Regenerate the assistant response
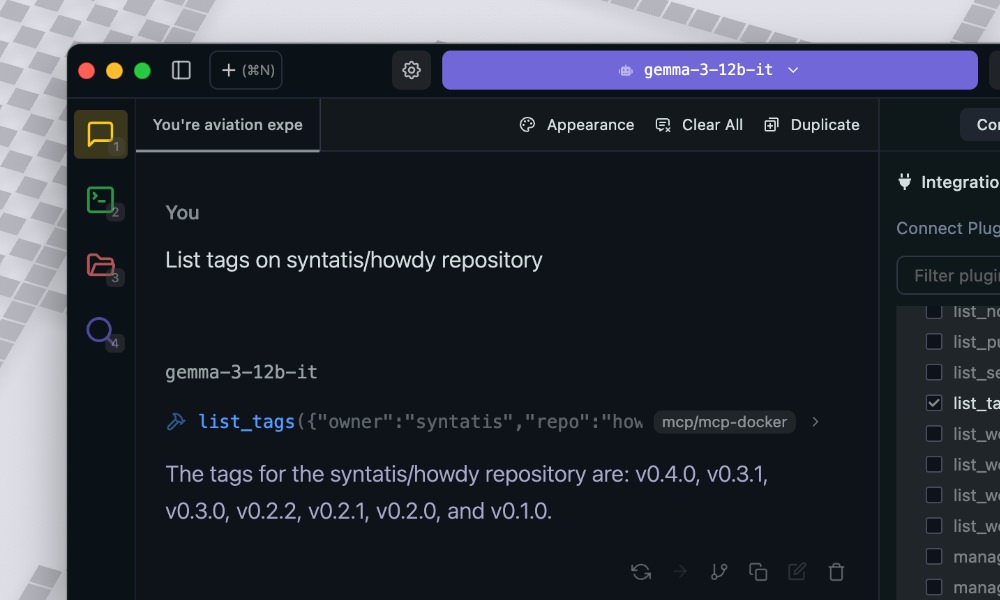 click(640, 571)
